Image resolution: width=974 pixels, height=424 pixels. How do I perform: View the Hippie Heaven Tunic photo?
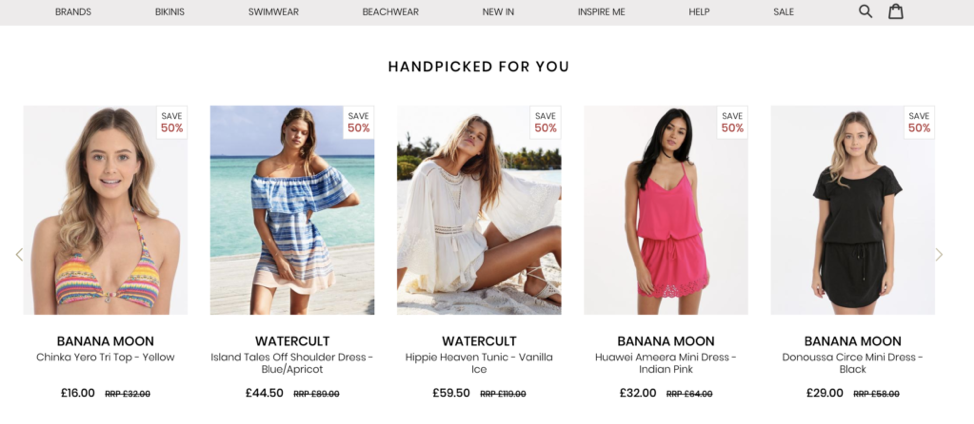click(479, 210)
